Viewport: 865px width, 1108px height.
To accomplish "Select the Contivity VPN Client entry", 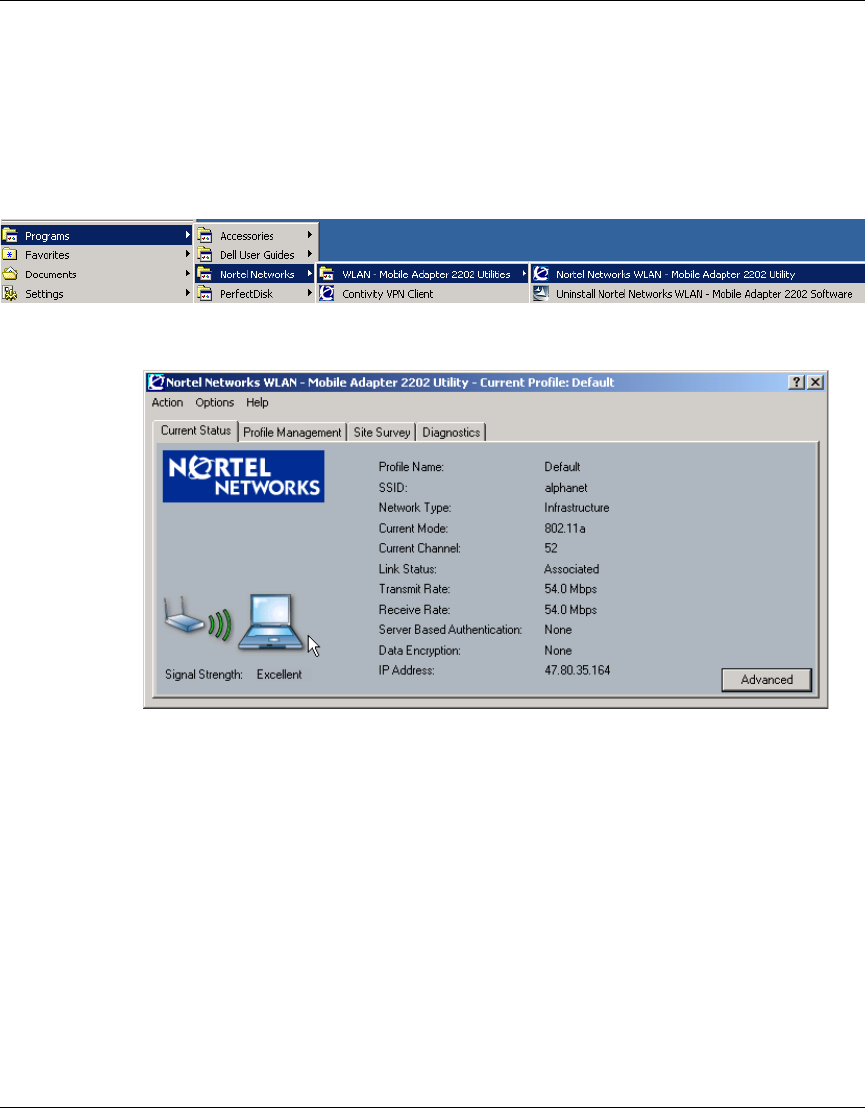I will [x=422, y=293].
